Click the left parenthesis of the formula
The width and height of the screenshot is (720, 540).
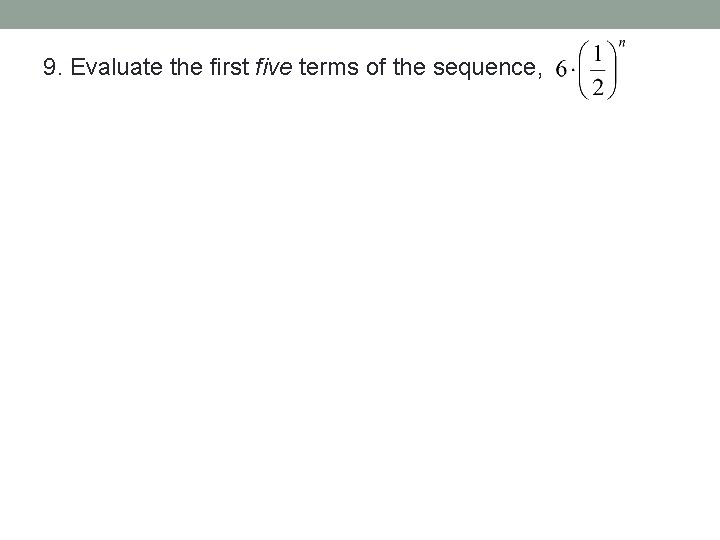click(583, 71)
